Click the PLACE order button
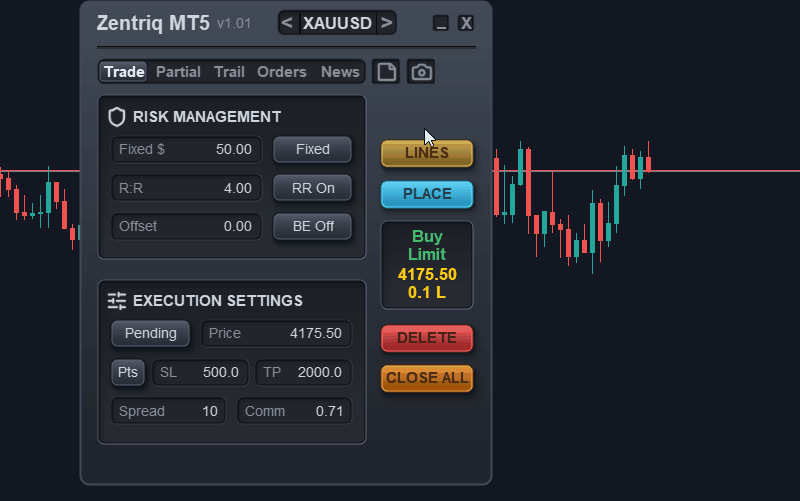Viewport: 800px width, 501px height. (427, 194)
